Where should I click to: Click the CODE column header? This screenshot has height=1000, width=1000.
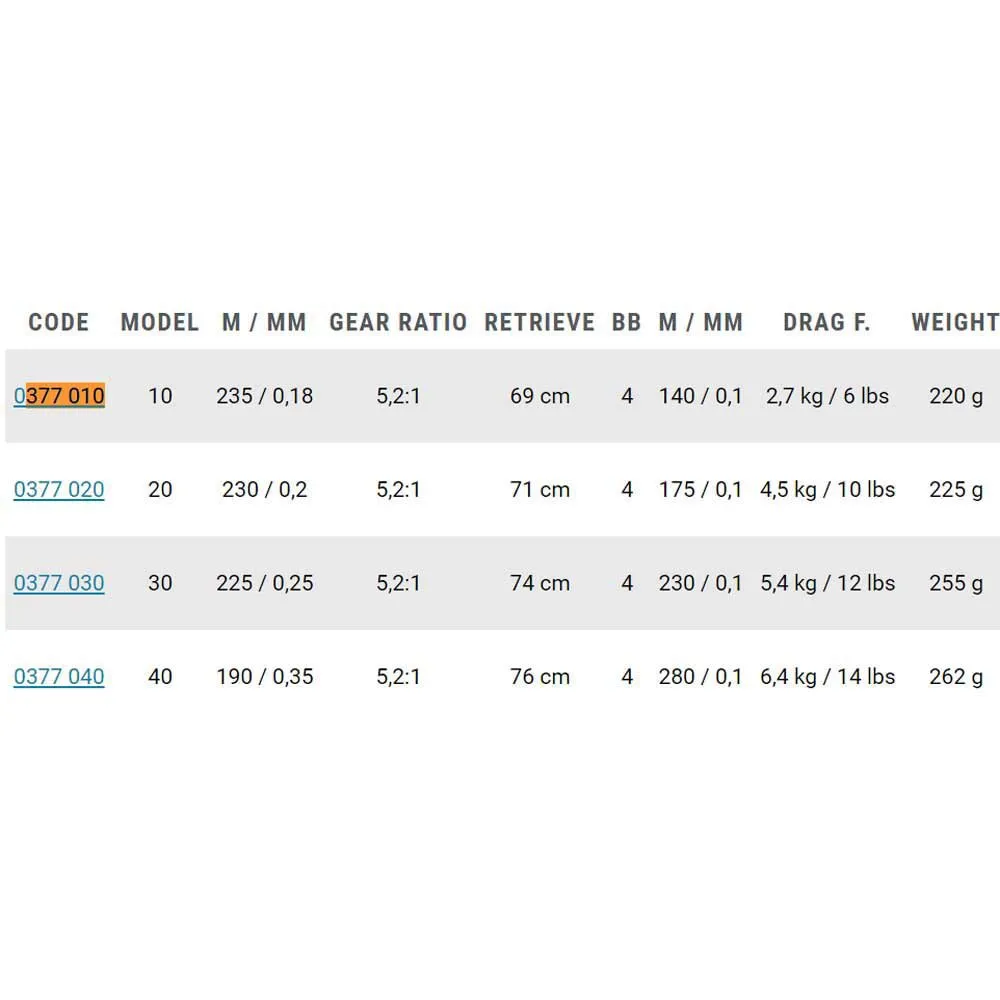(x=59, y=322)
